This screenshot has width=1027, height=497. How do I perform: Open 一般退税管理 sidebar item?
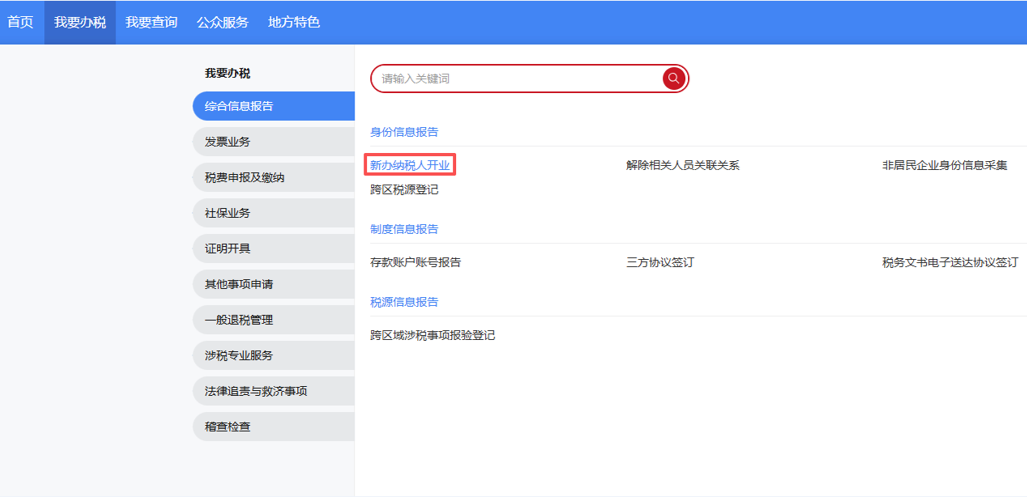274,320
